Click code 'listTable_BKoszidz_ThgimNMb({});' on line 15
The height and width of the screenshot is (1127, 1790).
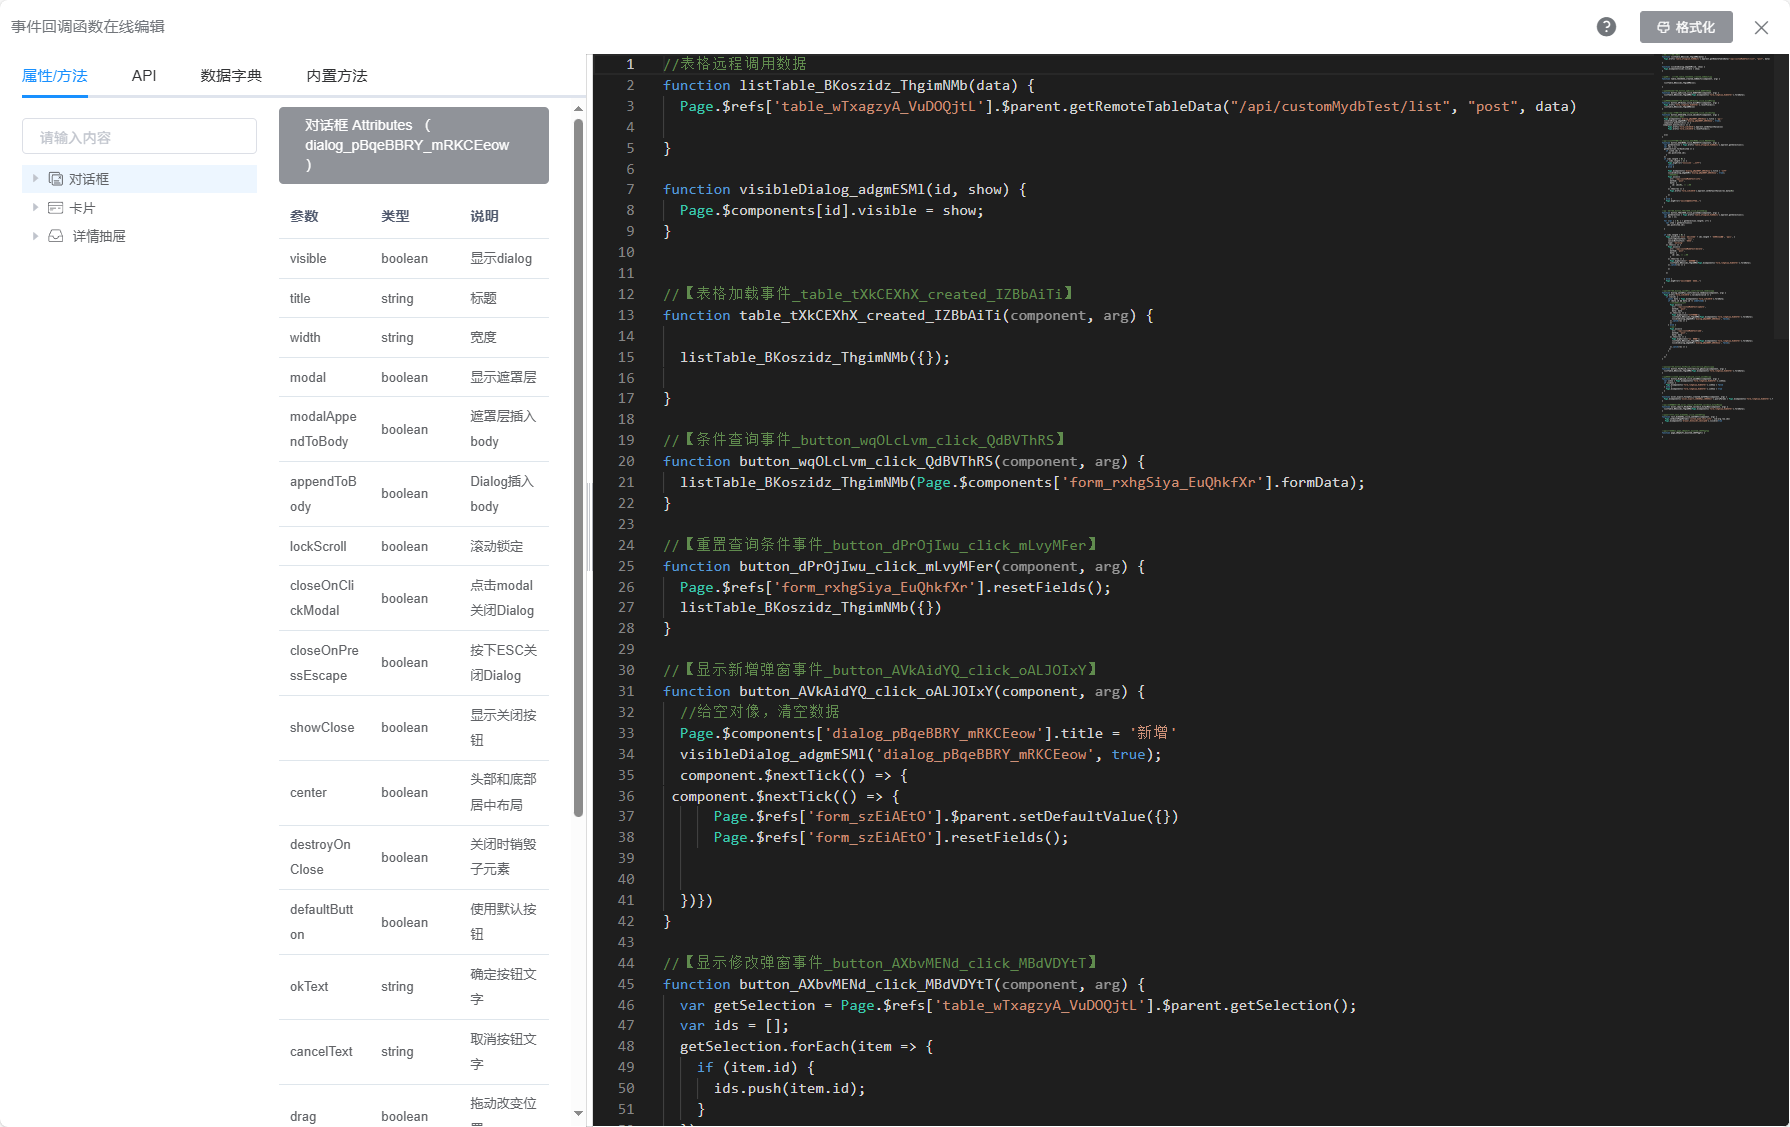point(815,357)
